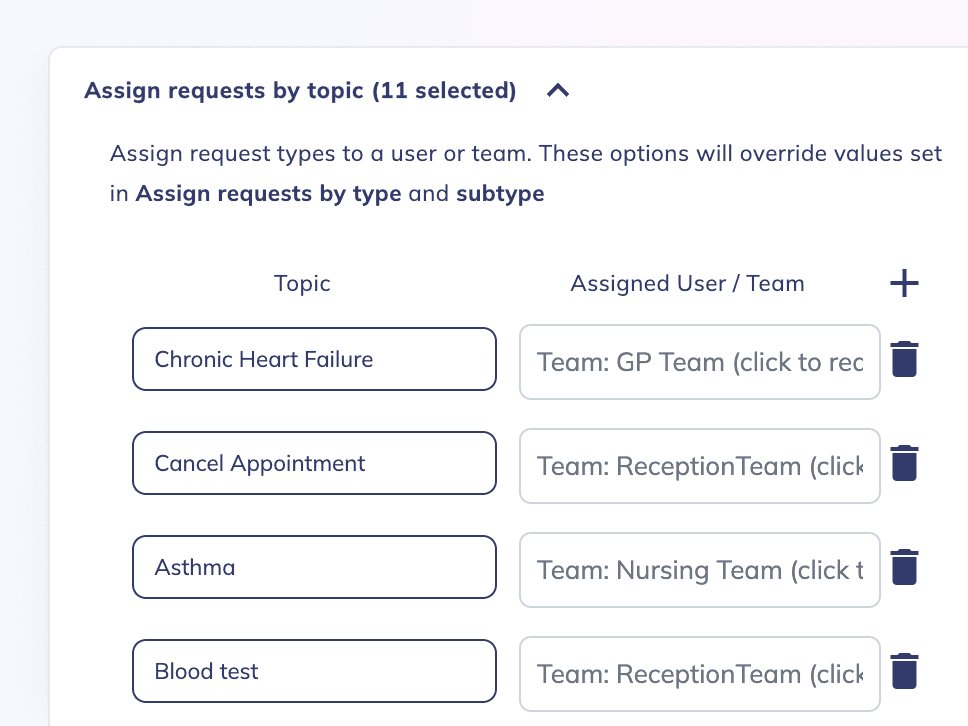Click inside the Asthma topic field
The image size is (968, 726).
tap(314, 567)
